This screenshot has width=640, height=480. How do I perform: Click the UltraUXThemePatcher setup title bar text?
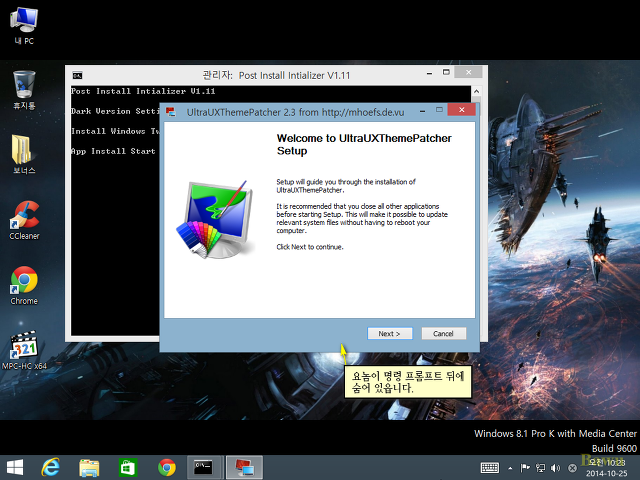(296, 112)
